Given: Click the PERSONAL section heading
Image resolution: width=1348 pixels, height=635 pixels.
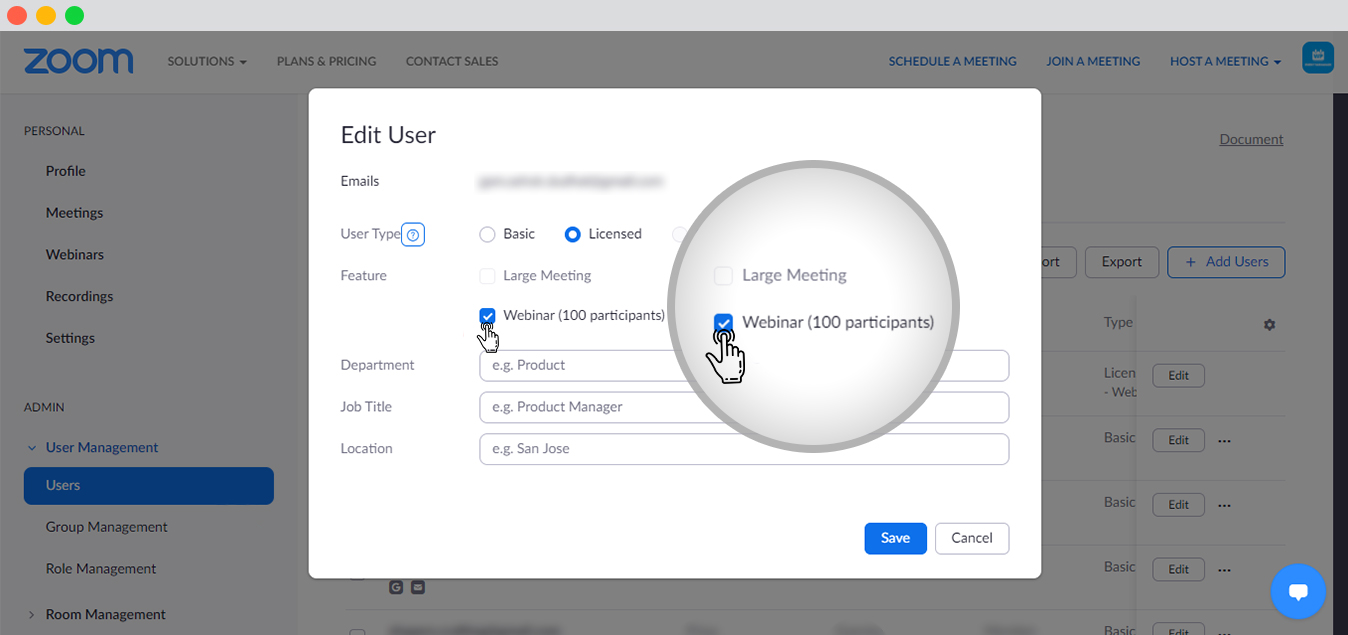Looking at the screenshot, I should click(x=54, y=131).
